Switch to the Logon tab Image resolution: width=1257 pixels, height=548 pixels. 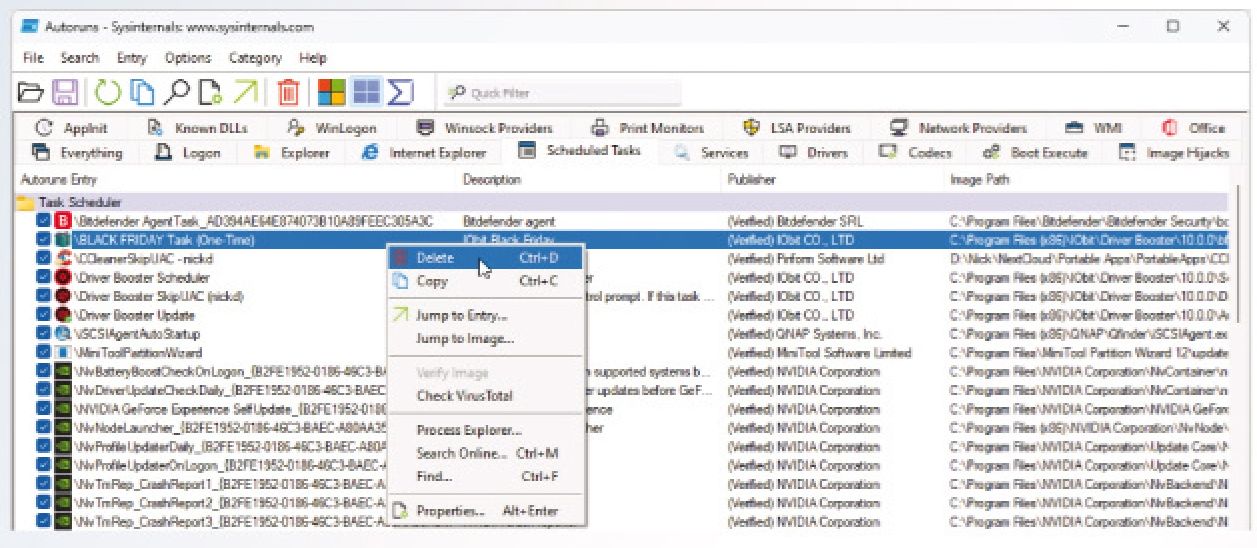coord(187,153)
